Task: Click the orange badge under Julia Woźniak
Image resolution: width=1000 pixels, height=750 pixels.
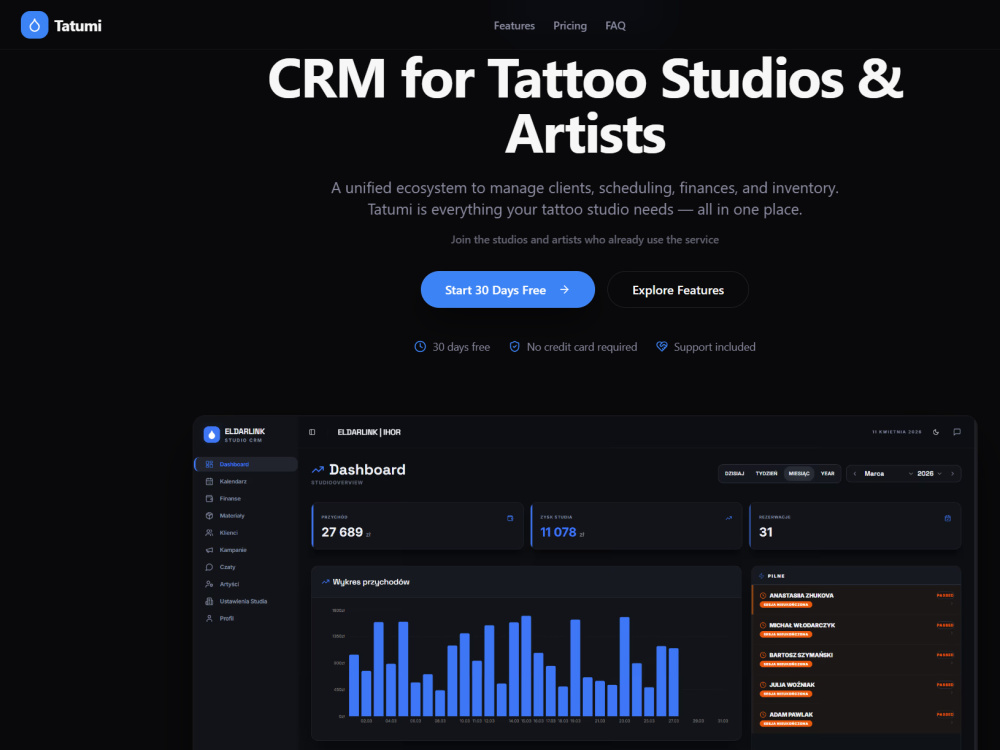Action: click(x=786, y=694)
